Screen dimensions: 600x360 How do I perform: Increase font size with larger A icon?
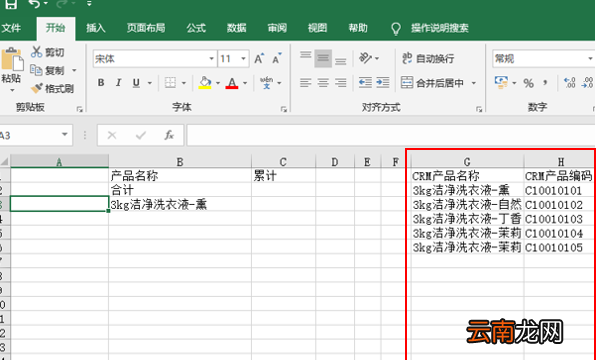259,59
